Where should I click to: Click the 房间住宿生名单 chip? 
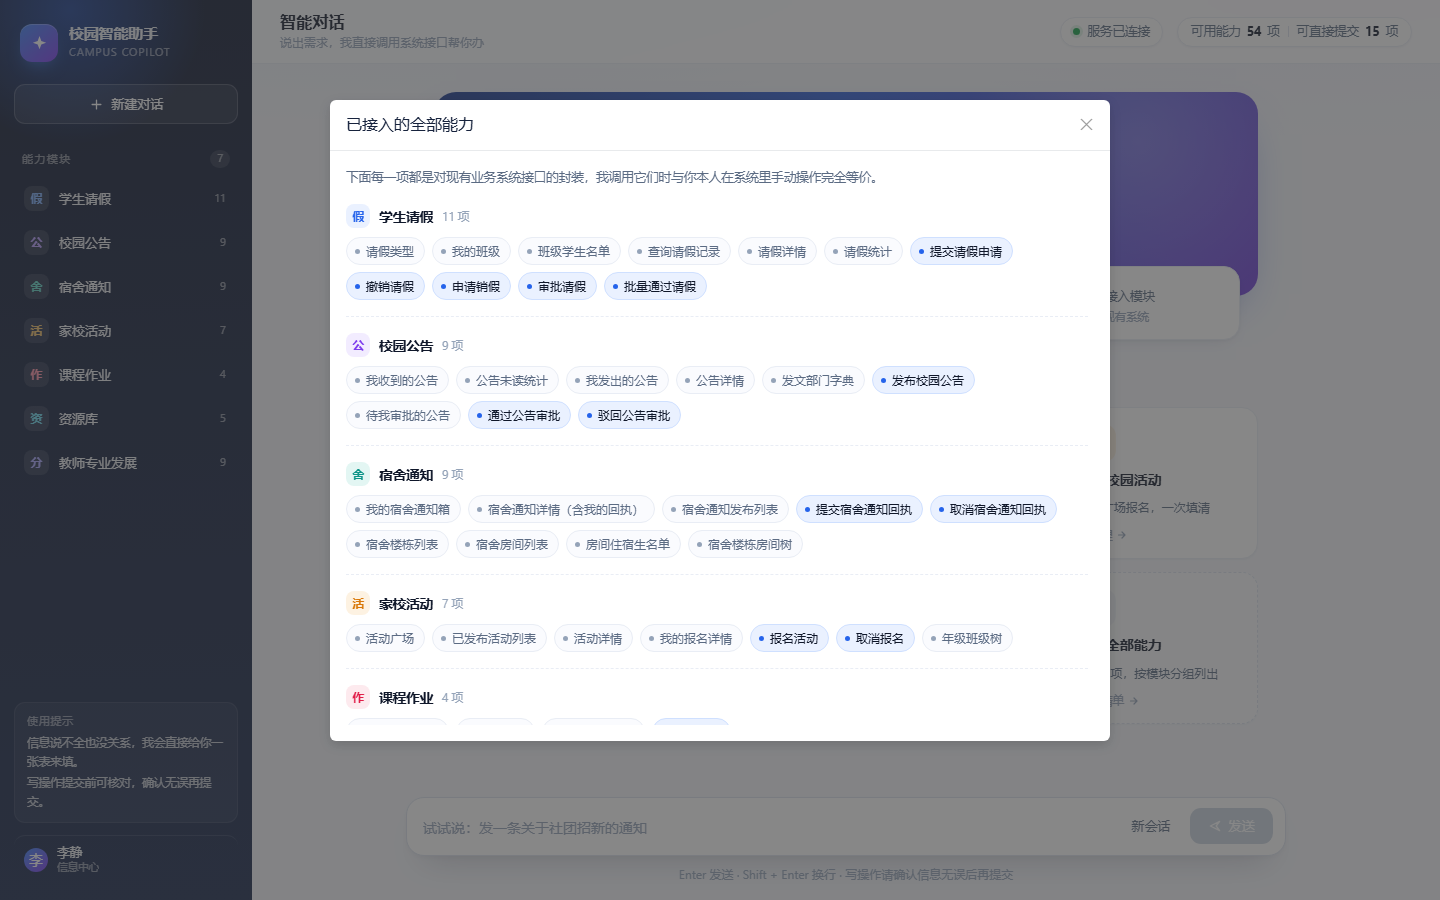coord(624,545)
